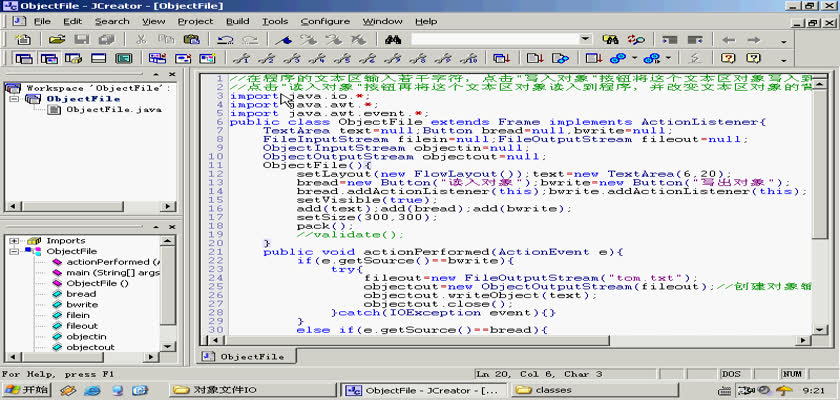Switch to 对象文件IO taskbar window

pyautogui.click(x=253, y=390)
